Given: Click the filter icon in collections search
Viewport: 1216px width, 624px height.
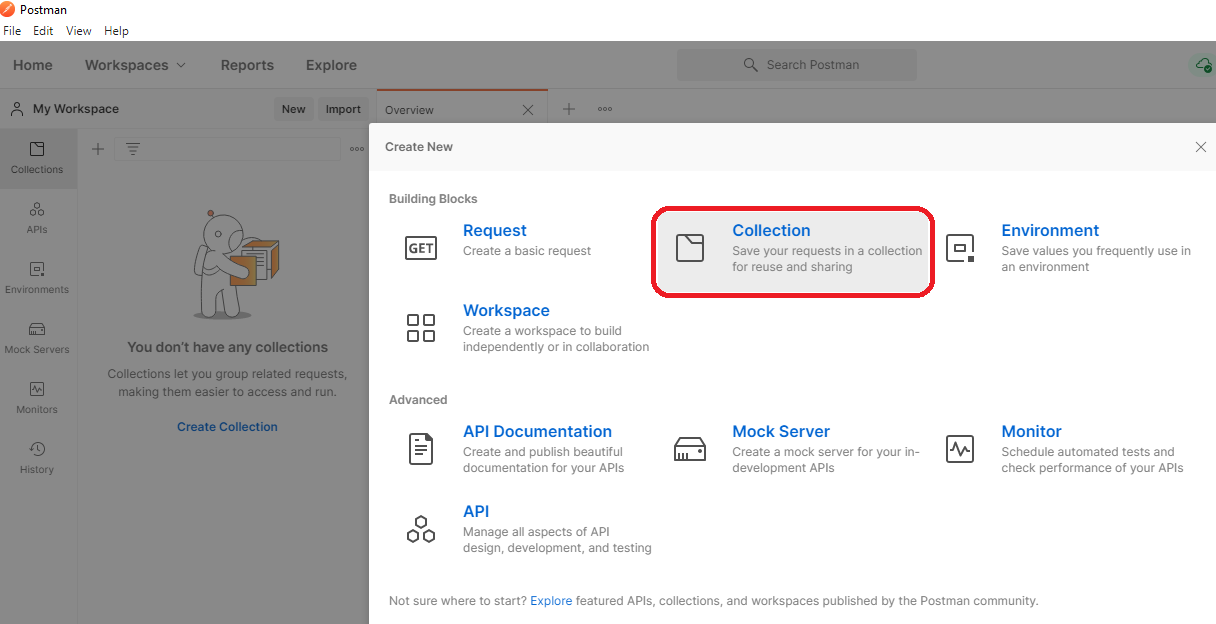Looking at the screenshot, I should click(132, 149).
